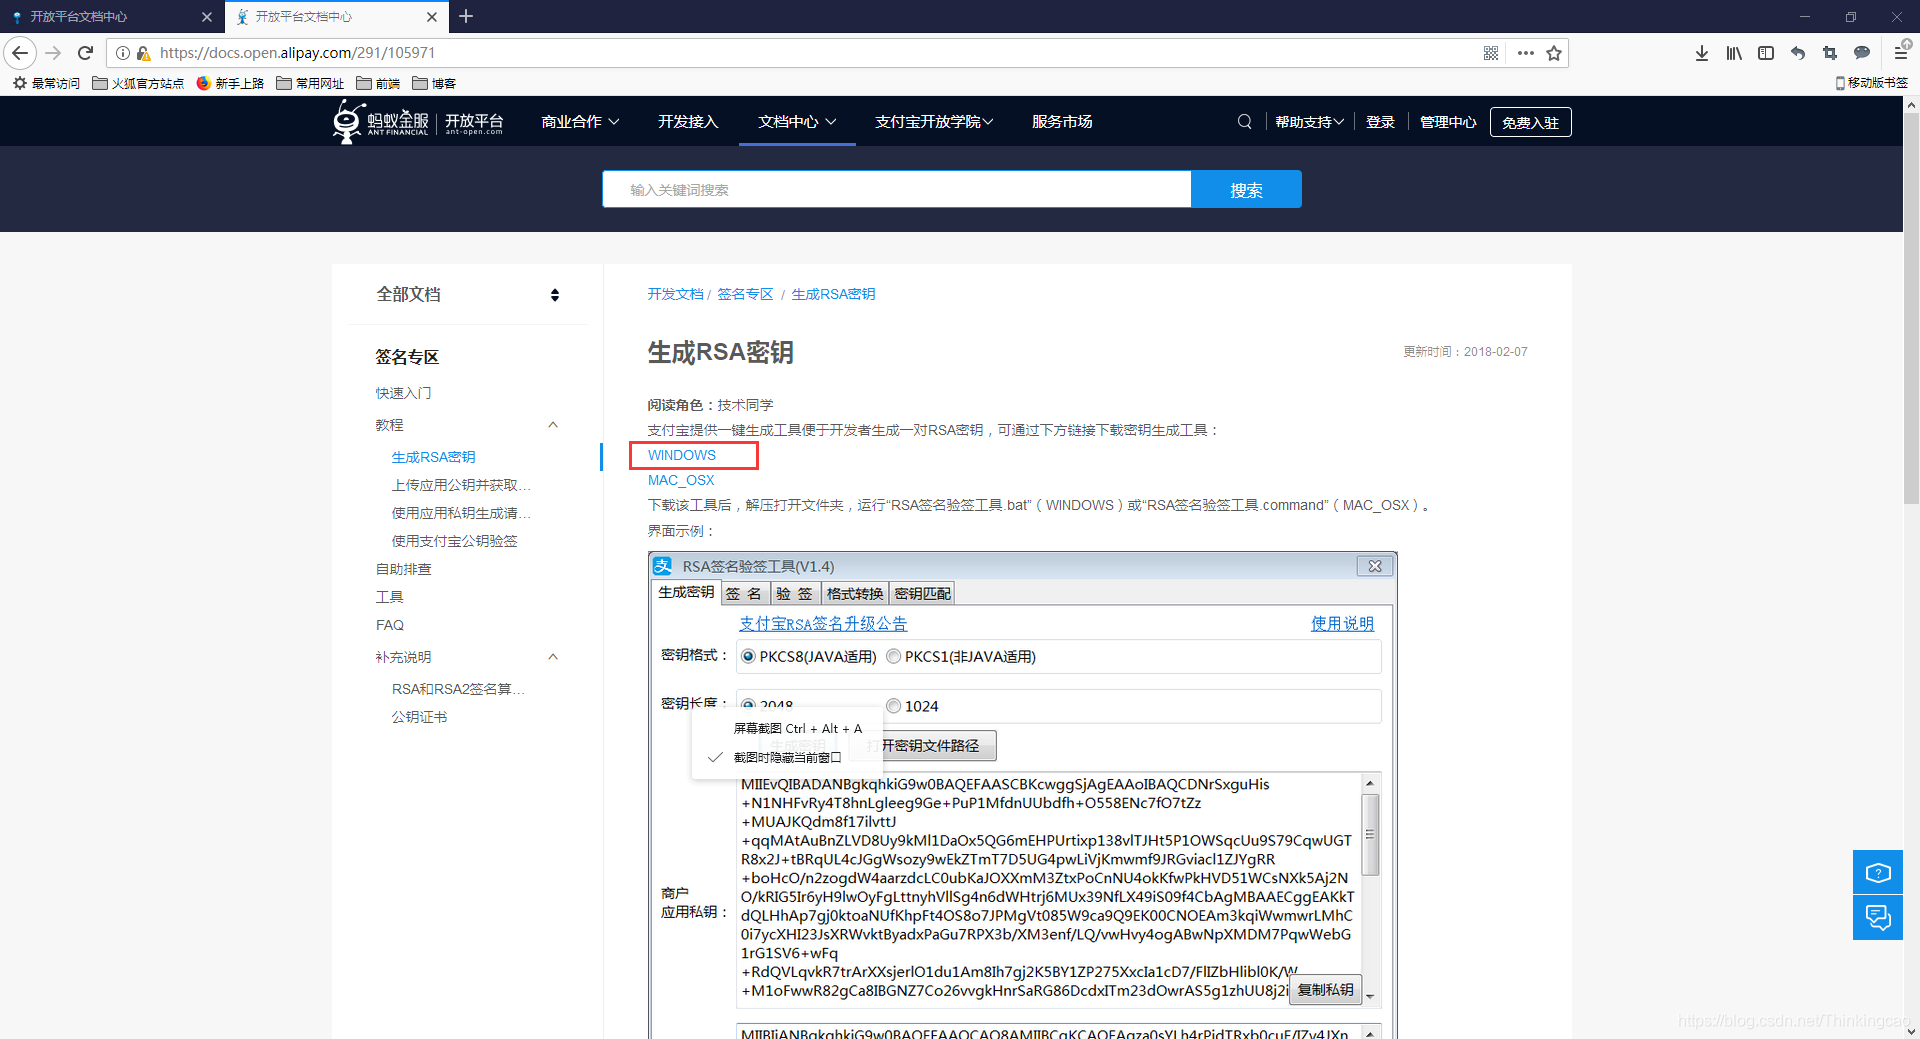The image size is (1920, 1039).
Task: Expand 帮助支持 dropdown menu
Action: point(1309,122)
